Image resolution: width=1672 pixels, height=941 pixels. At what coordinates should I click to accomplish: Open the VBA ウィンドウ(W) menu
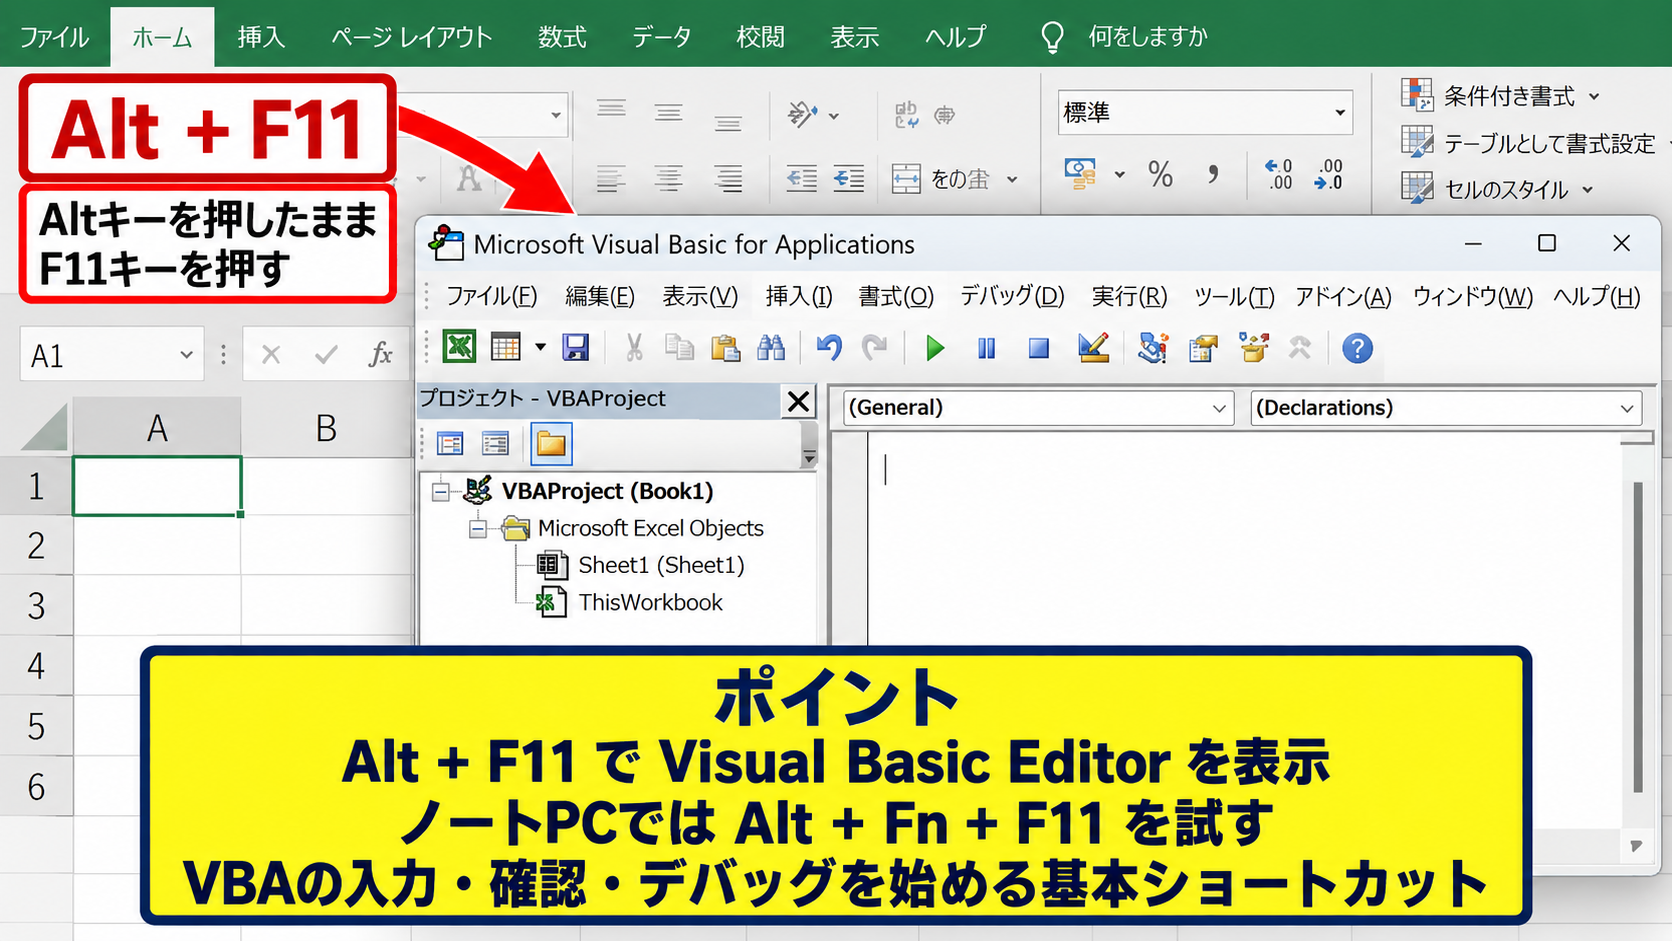[1472, 296]
